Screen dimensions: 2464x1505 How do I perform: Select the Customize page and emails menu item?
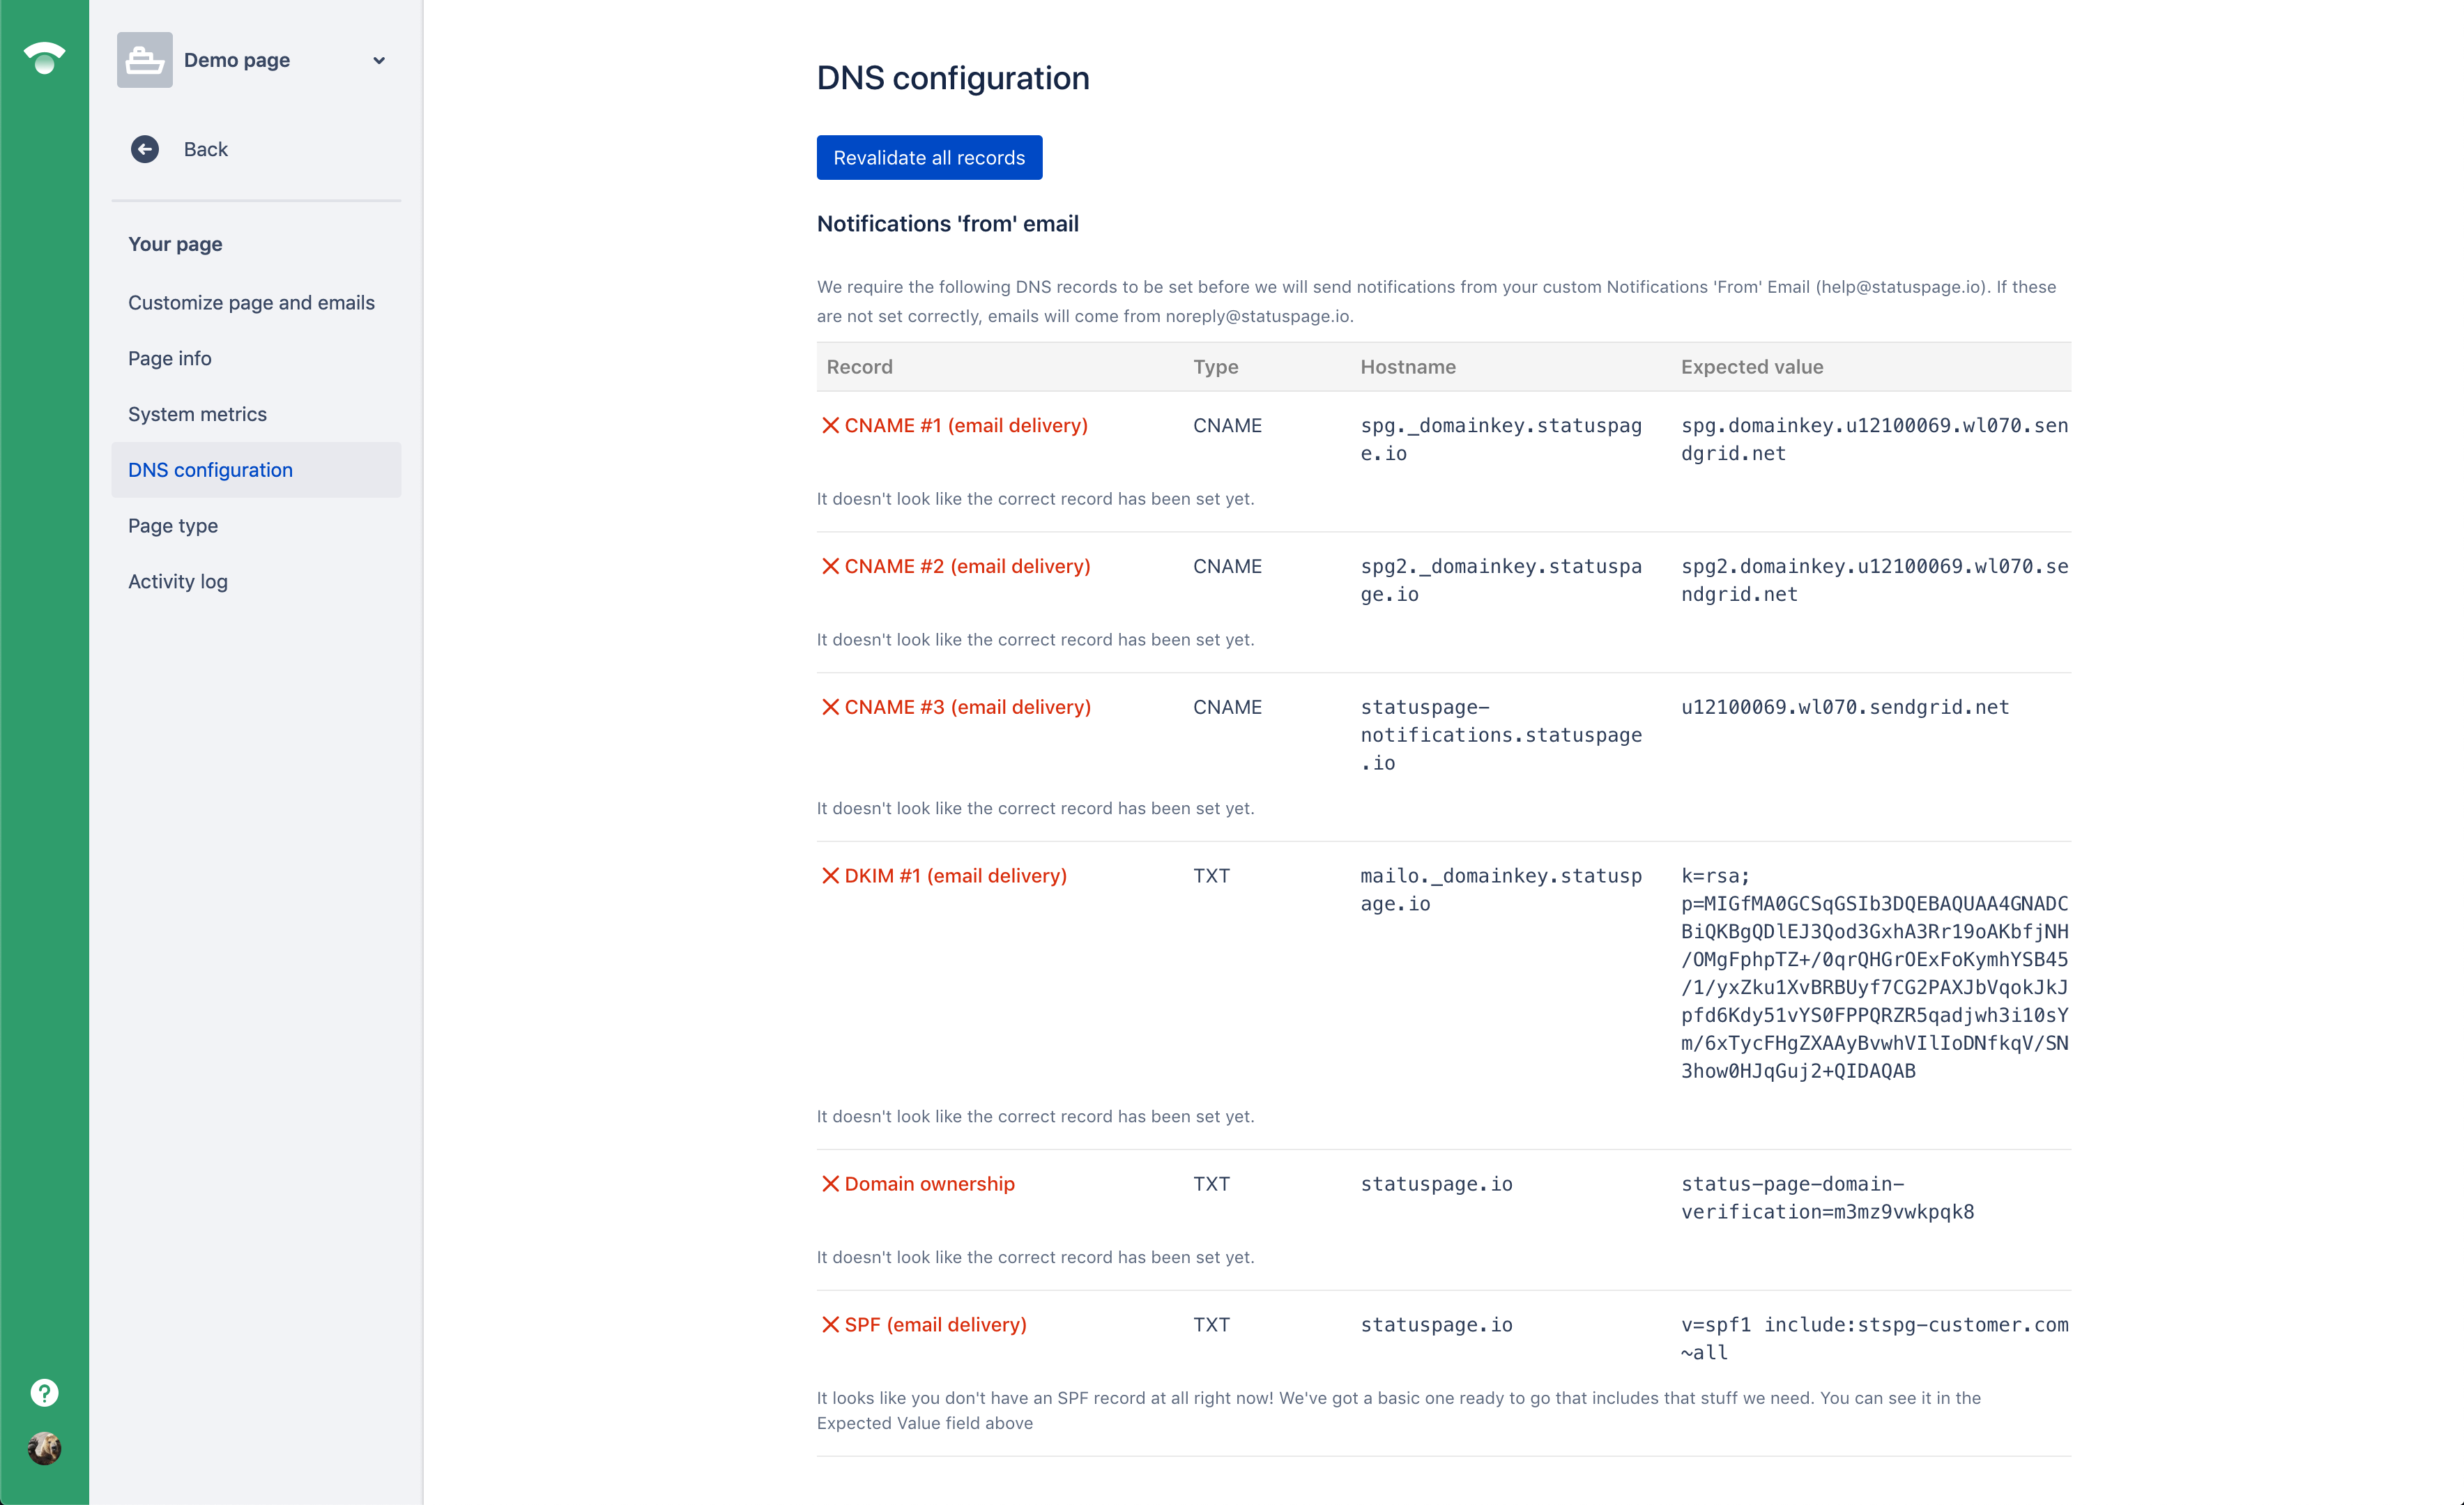click(x=252, y=301)
